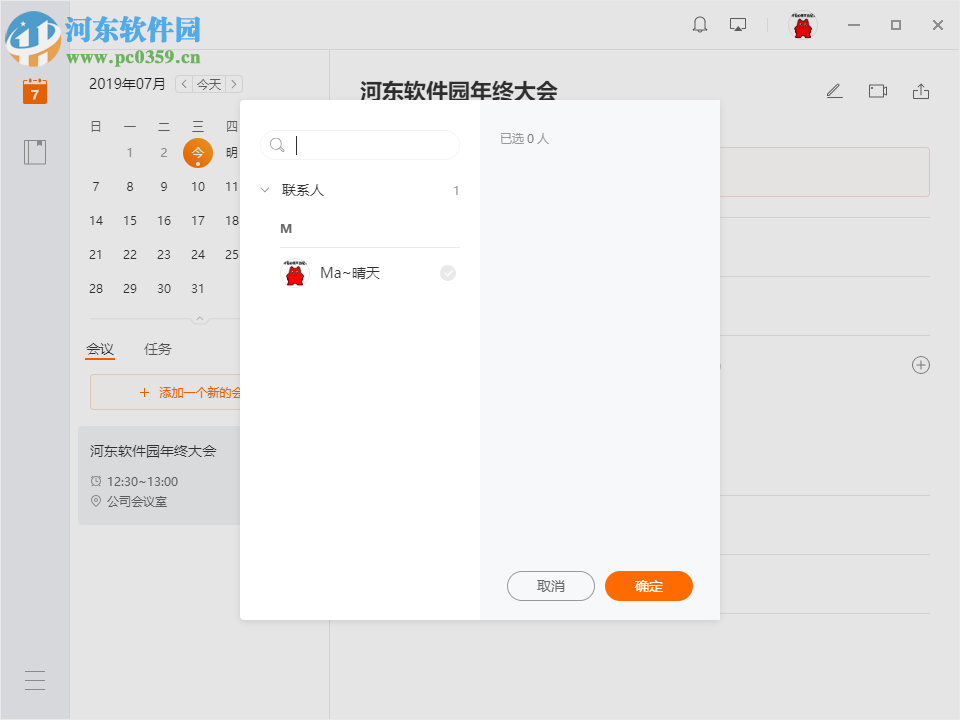Click the magnifier icon in search box
This screenshot has width=960, height=720.
(277, 145)
